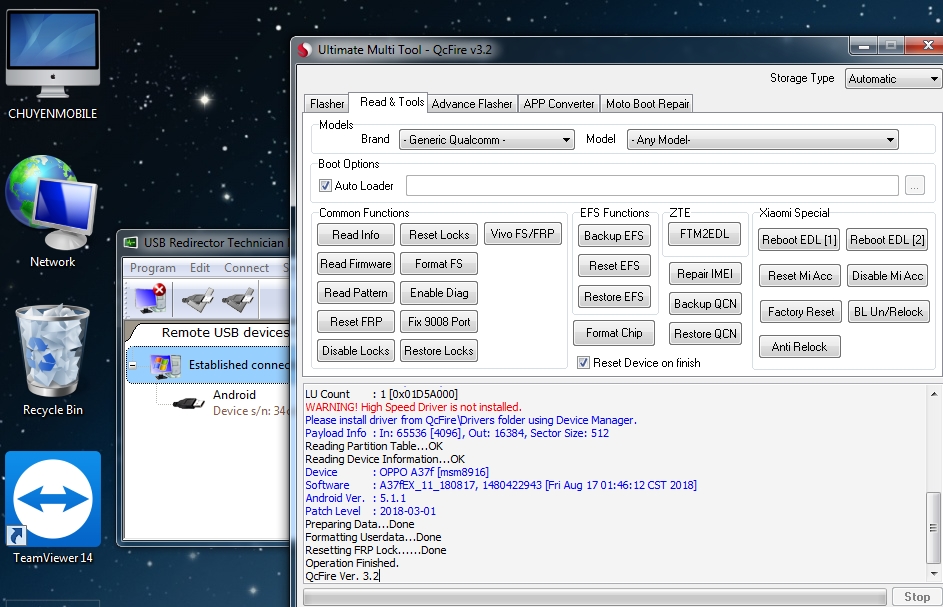The image size is (943, 607).
Task: Click the Disable Locks button
Action: 355,350
